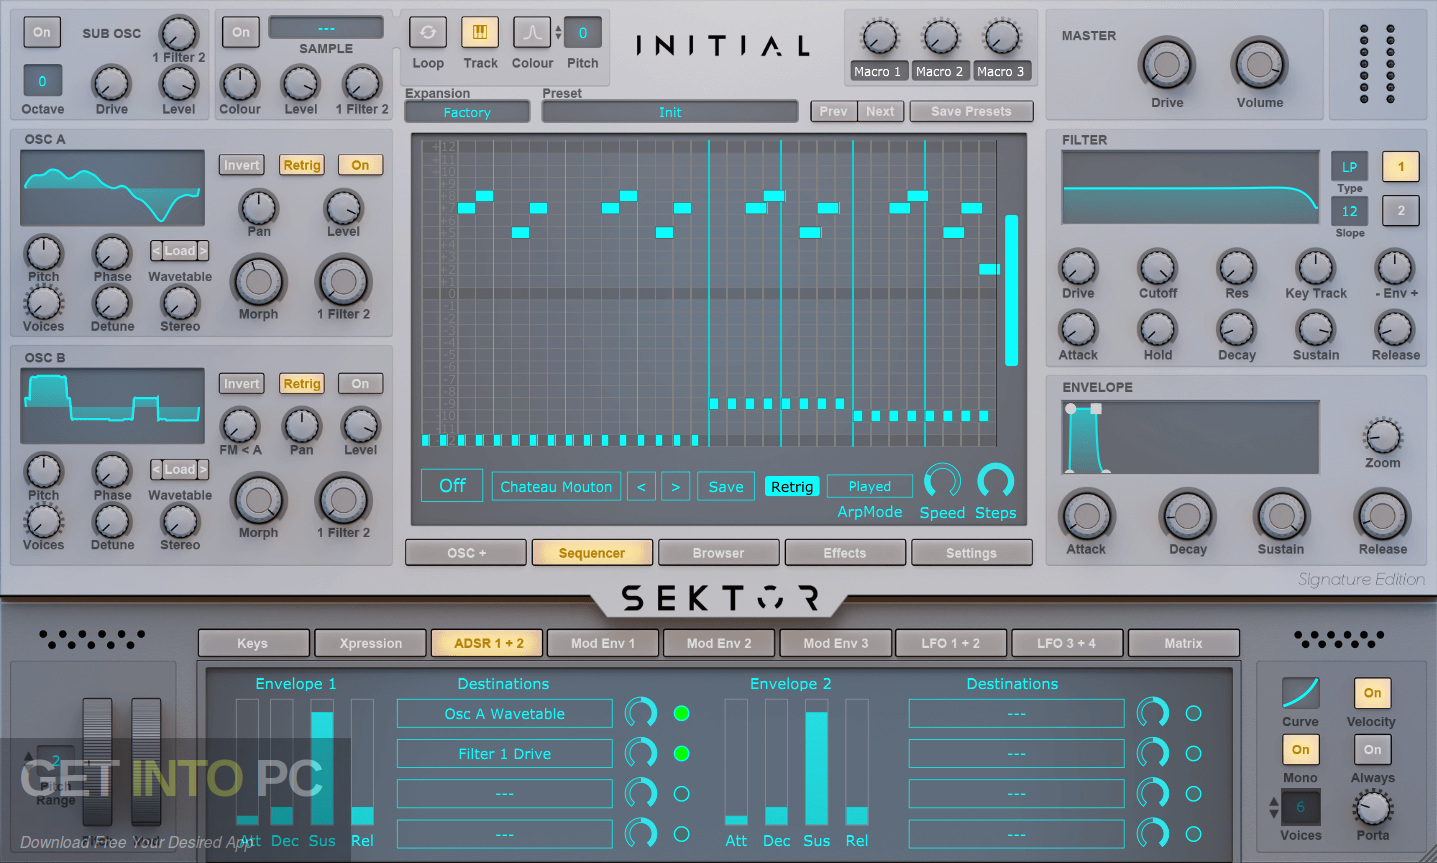Toggle the Track keyboard icon
The height and width of the screenshot is (863, 1437).
coord(480,32)
